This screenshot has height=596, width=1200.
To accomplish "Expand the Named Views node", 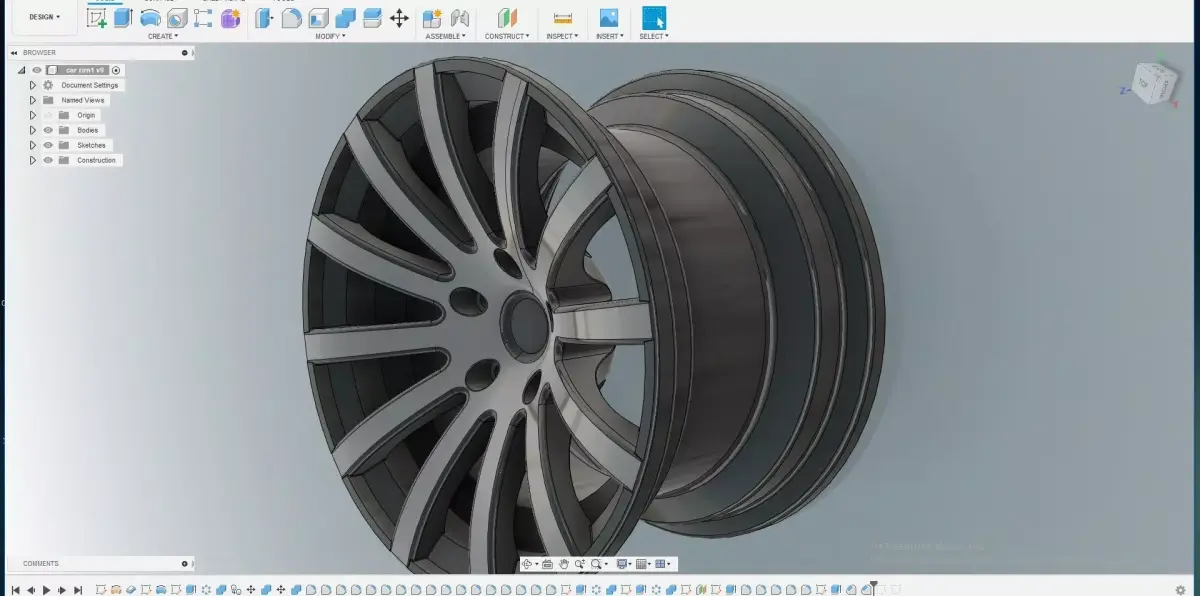I will pyautogui.click(x=33, y=100).
